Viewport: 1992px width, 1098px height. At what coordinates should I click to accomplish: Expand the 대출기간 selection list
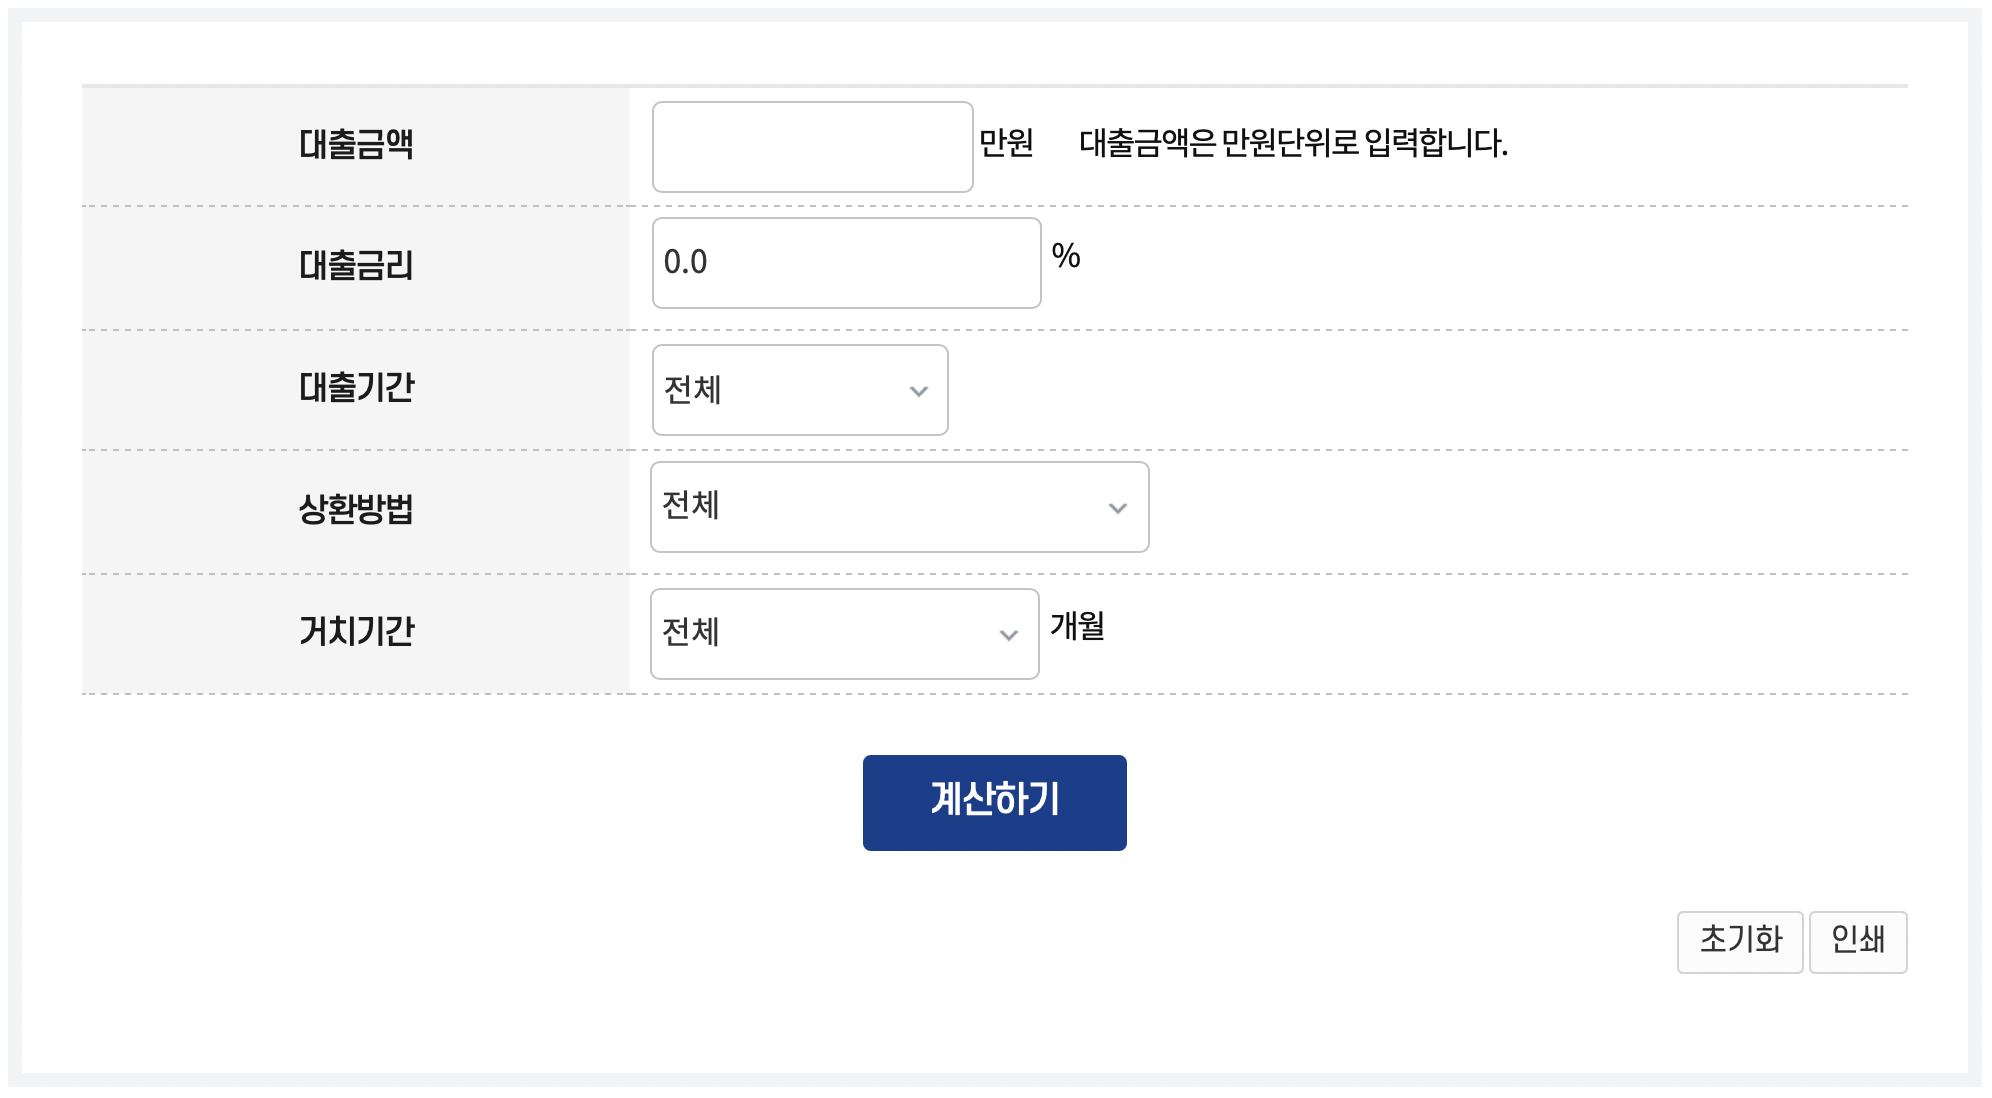click(799, 391)
